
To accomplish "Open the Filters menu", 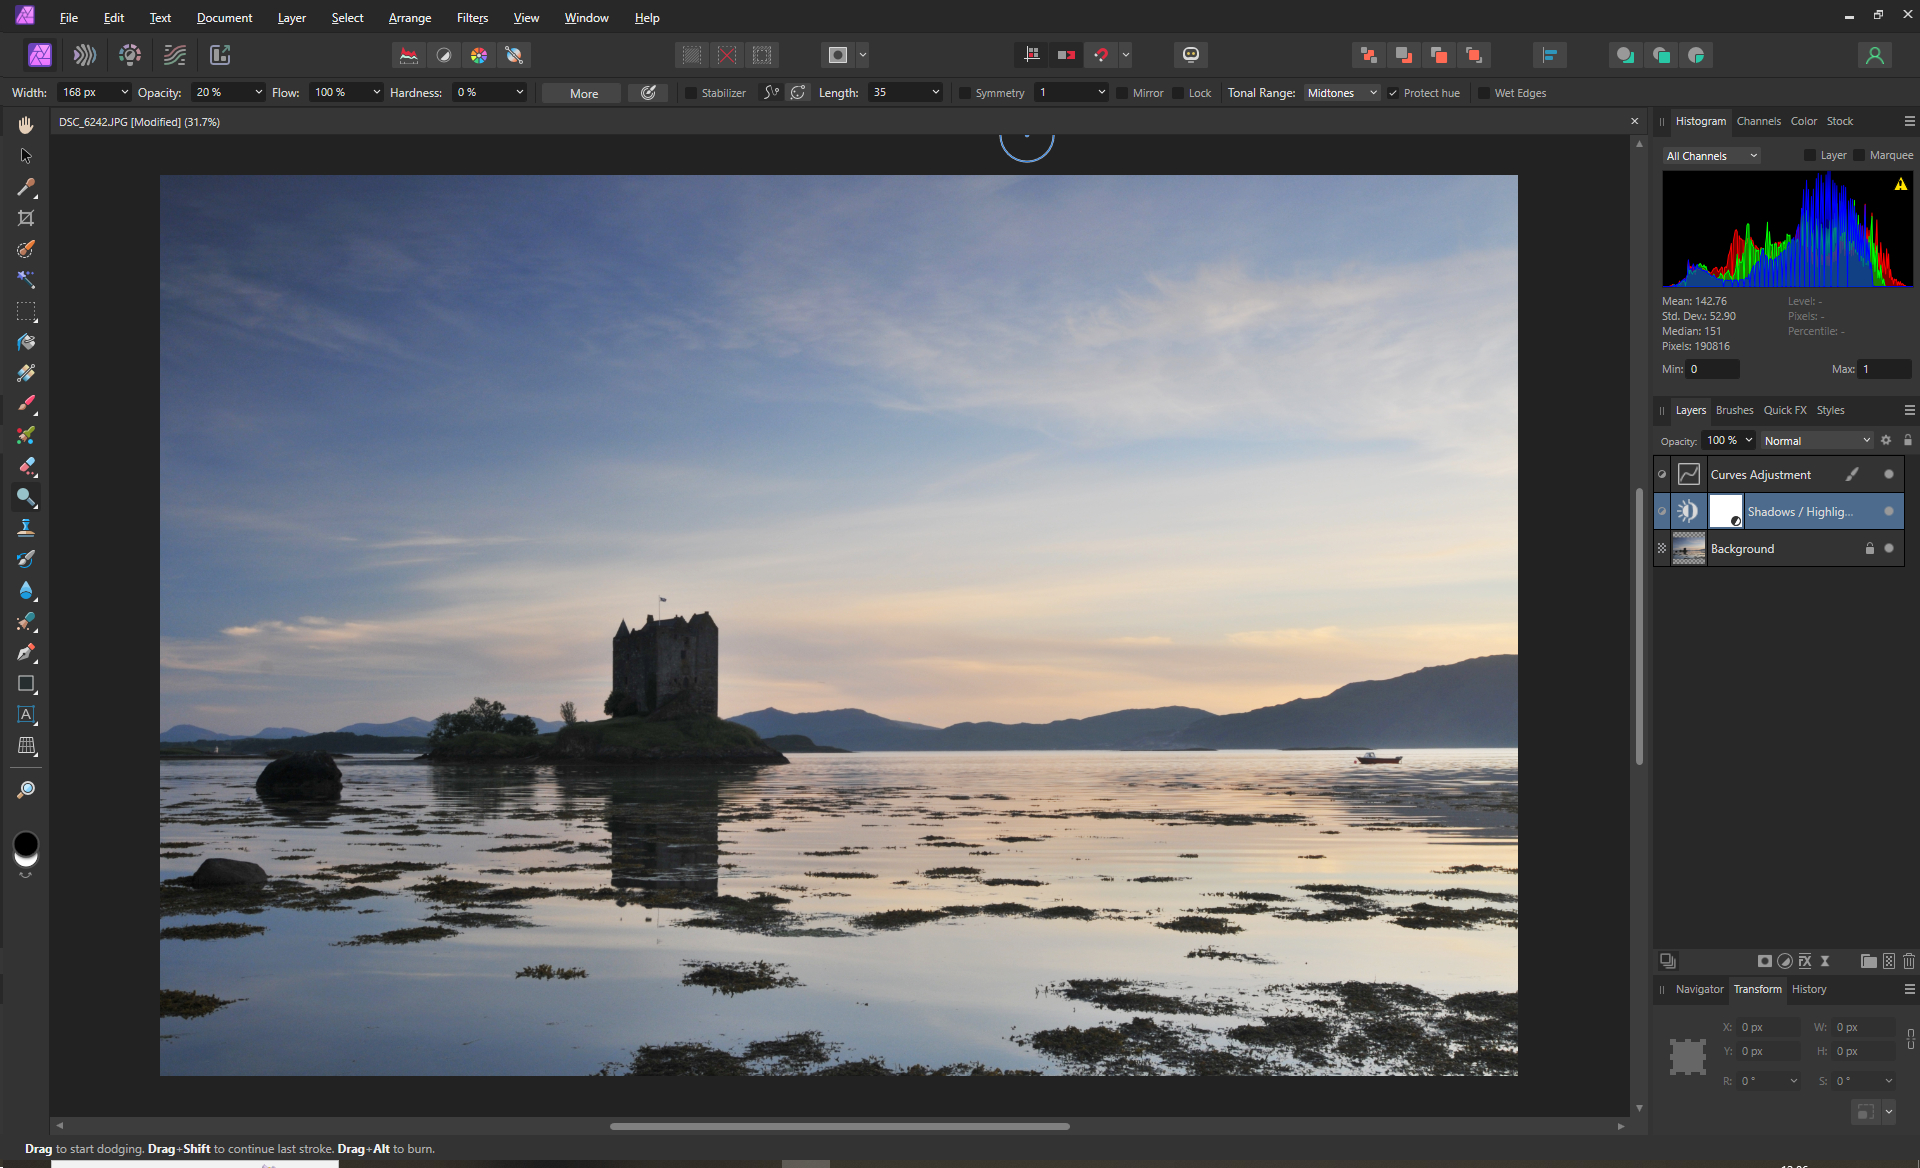I will pos(472,18).
